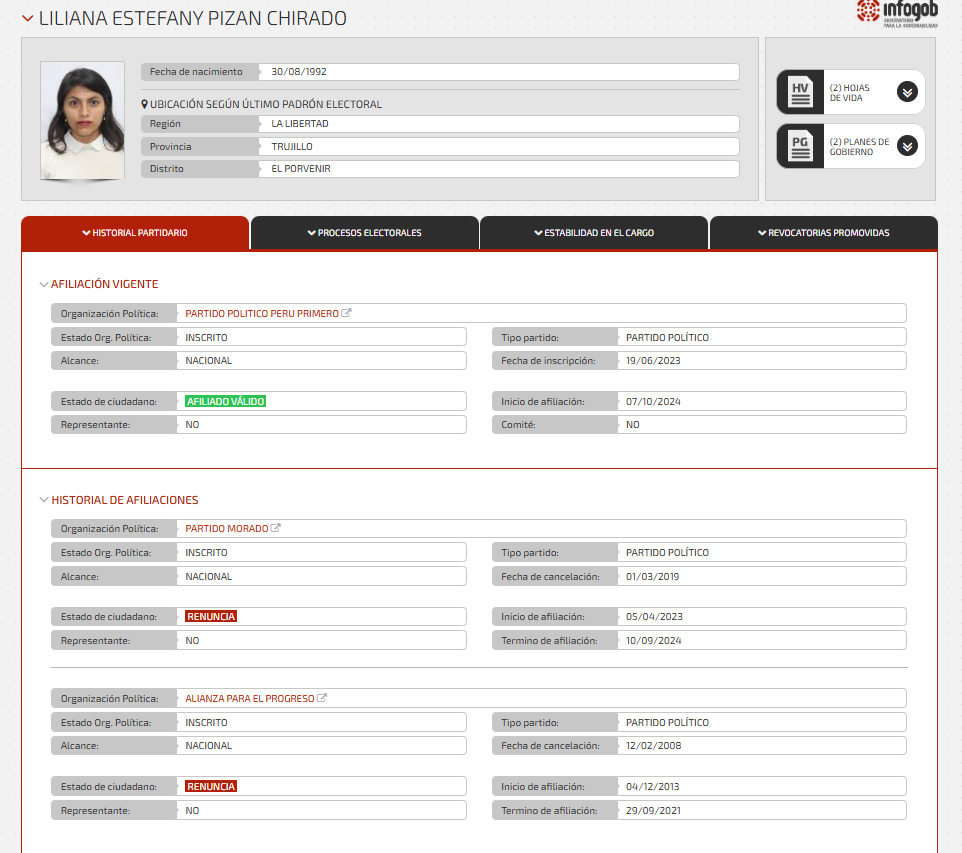Collapse the candidate name header chevron
Screen dimensions: 962x853
[28, 18]
